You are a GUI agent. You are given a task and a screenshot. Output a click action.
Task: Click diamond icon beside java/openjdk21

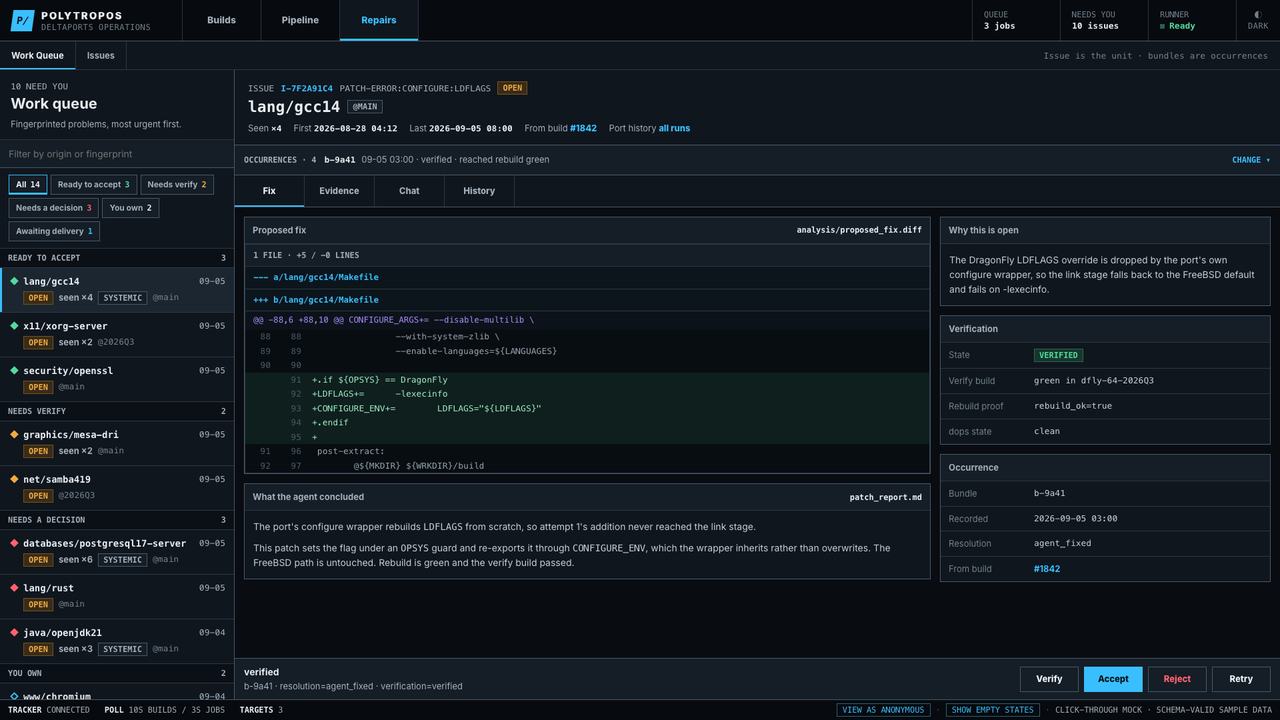(14, 632)
